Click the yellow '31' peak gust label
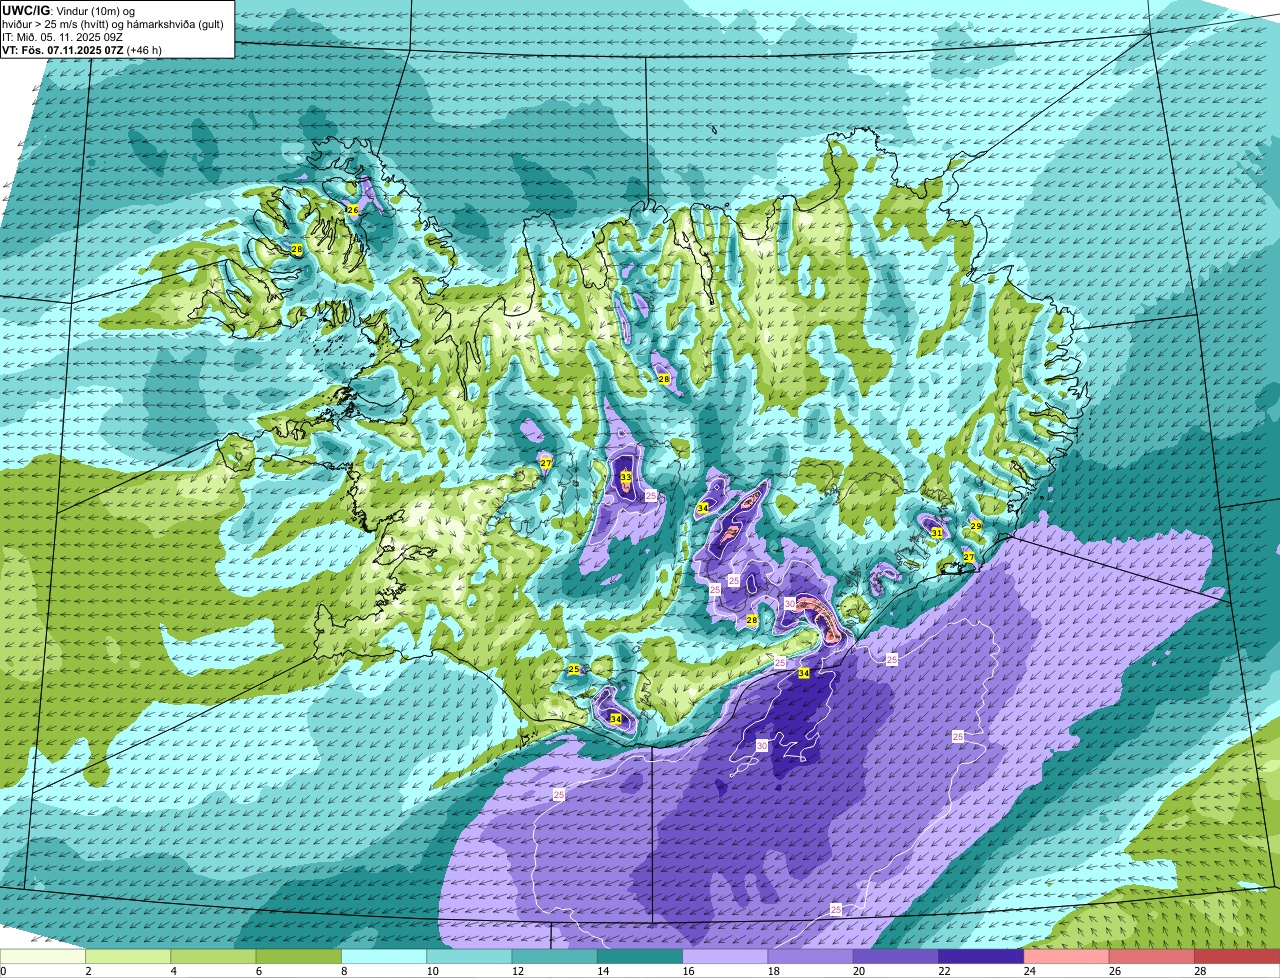1280x978 pixels. pyautogui.click(x=937, y=533)
